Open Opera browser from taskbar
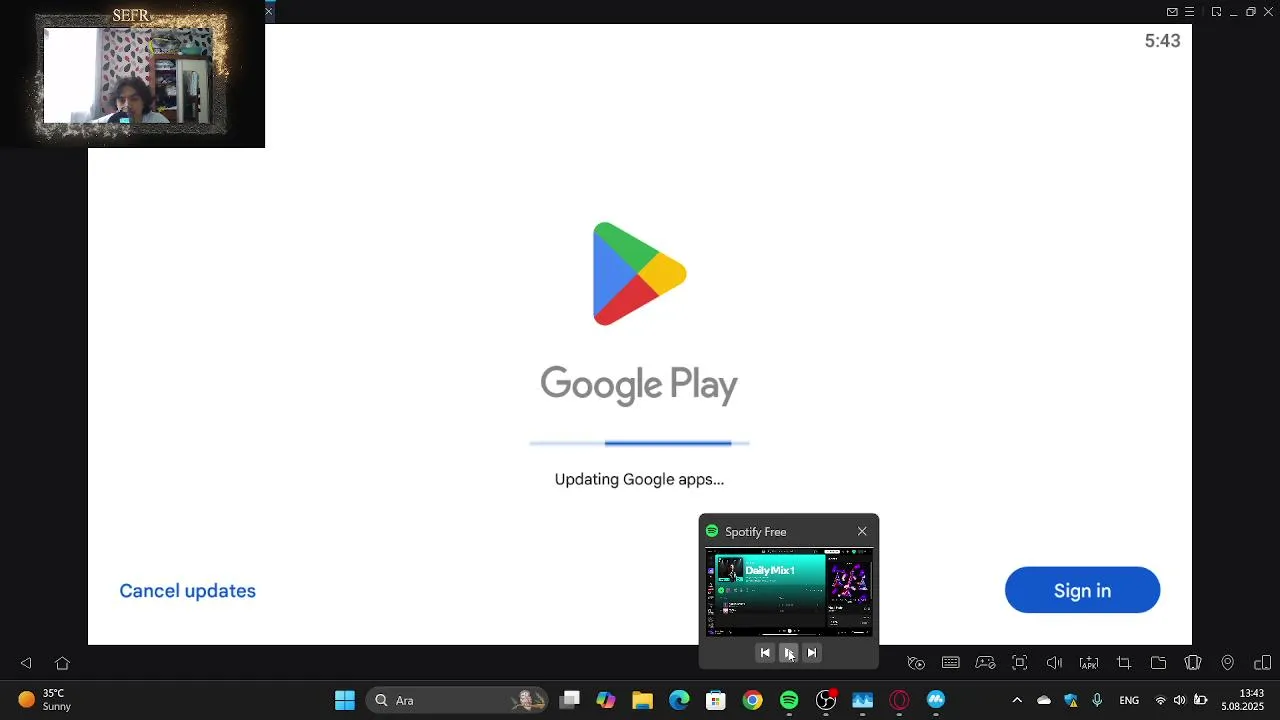 pos(899,700)
